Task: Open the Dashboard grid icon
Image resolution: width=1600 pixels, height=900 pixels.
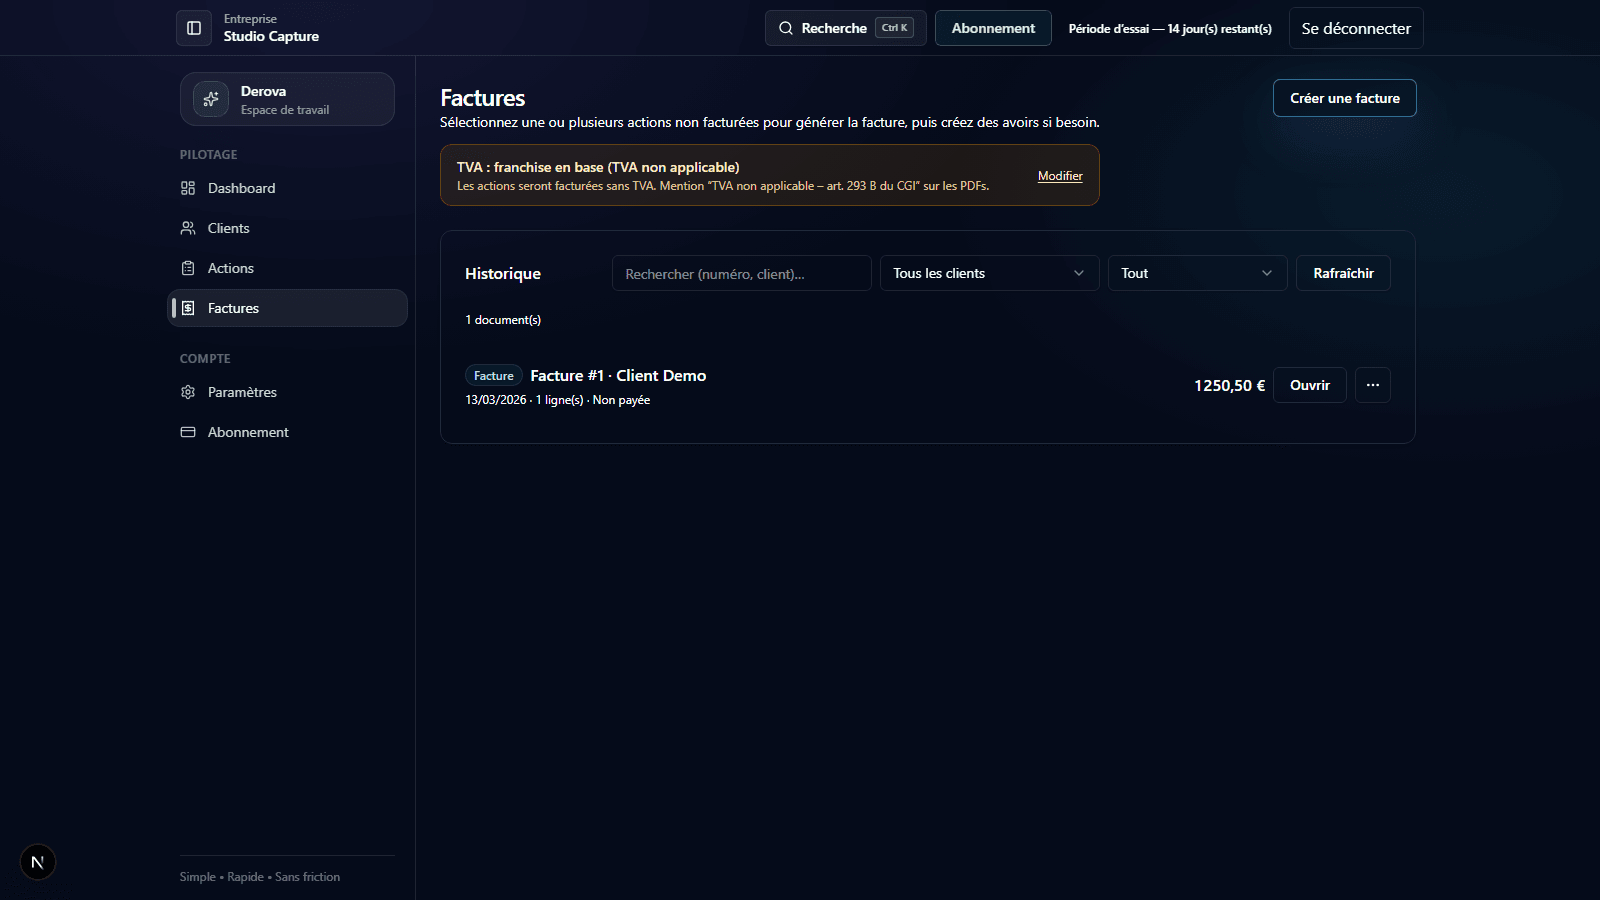Action: click(188, 188)
